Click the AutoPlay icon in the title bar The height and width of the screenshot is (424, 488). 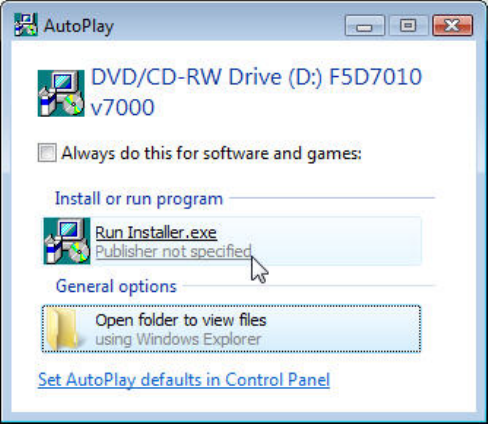(26, 25)
